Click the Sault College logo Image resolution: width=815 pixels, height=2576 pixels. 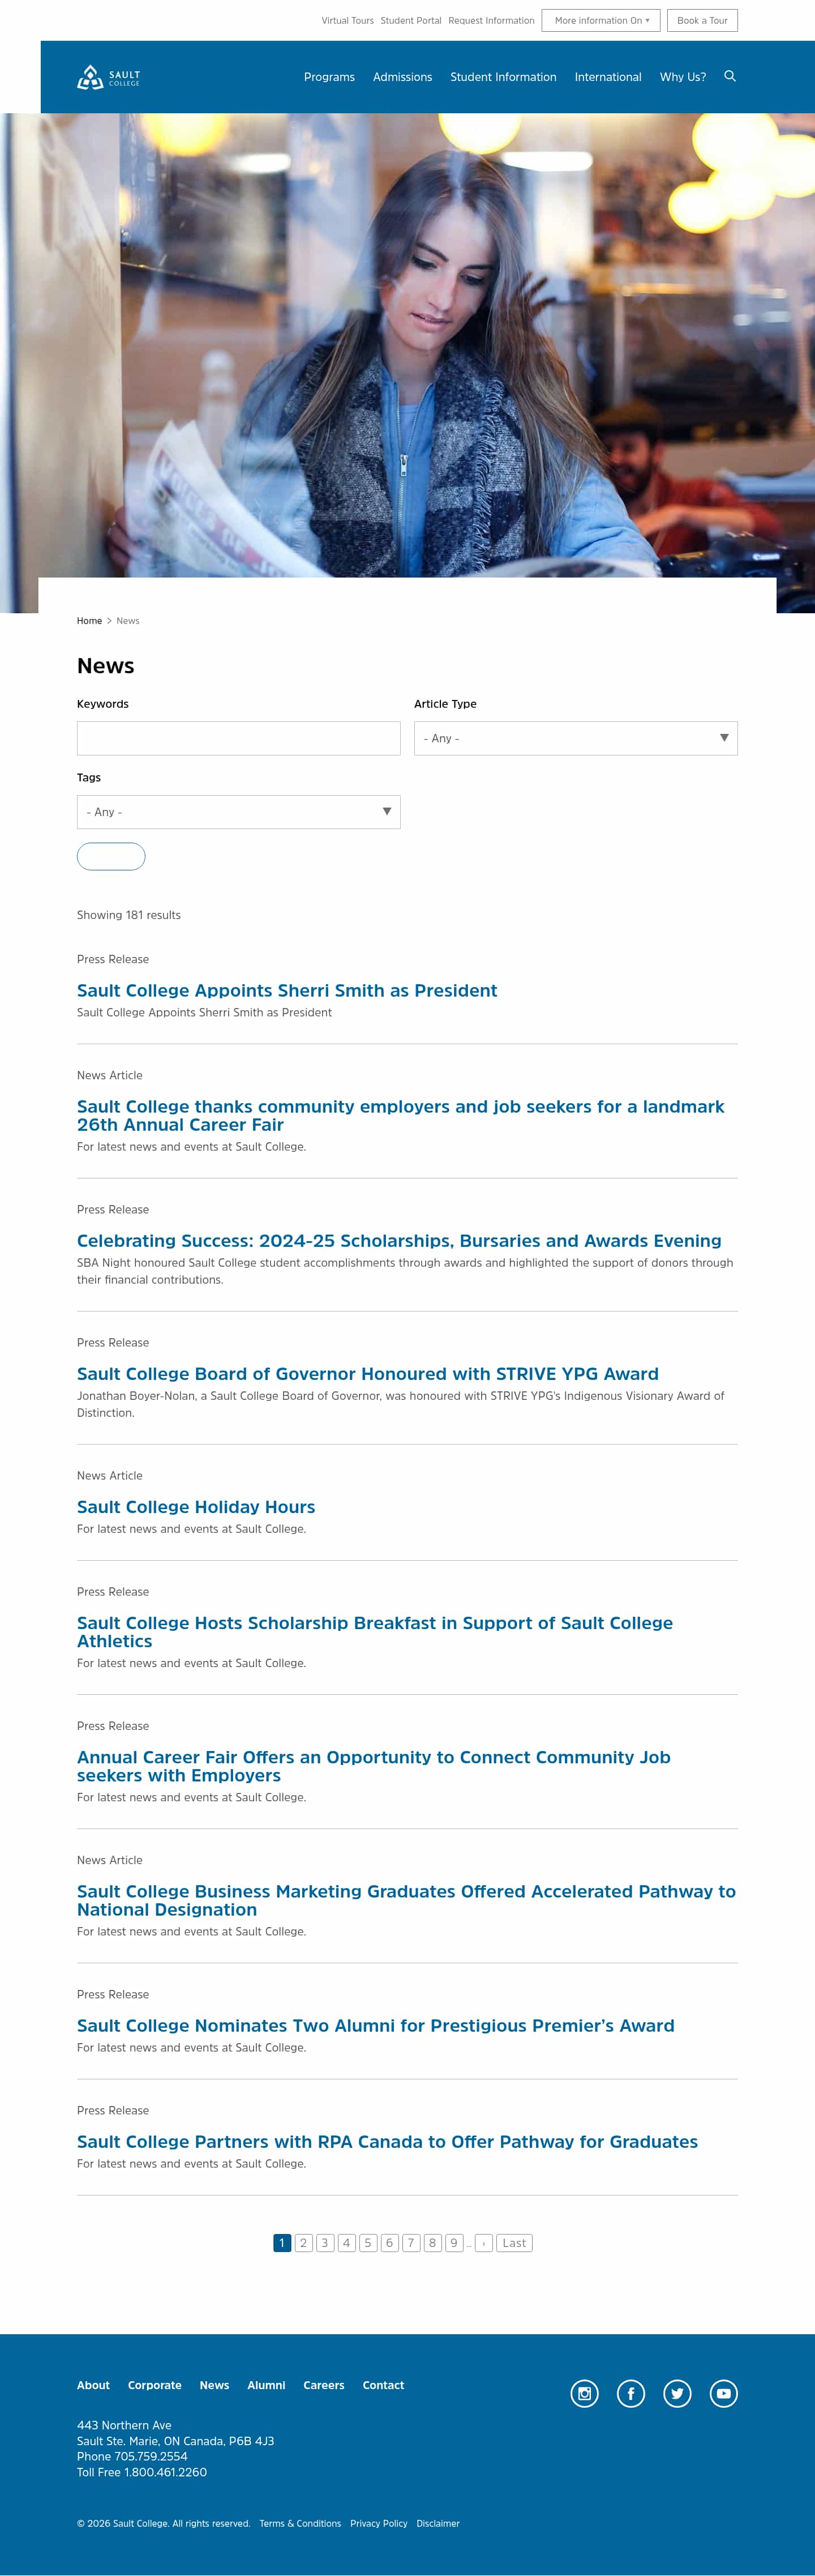click(109, 77)
